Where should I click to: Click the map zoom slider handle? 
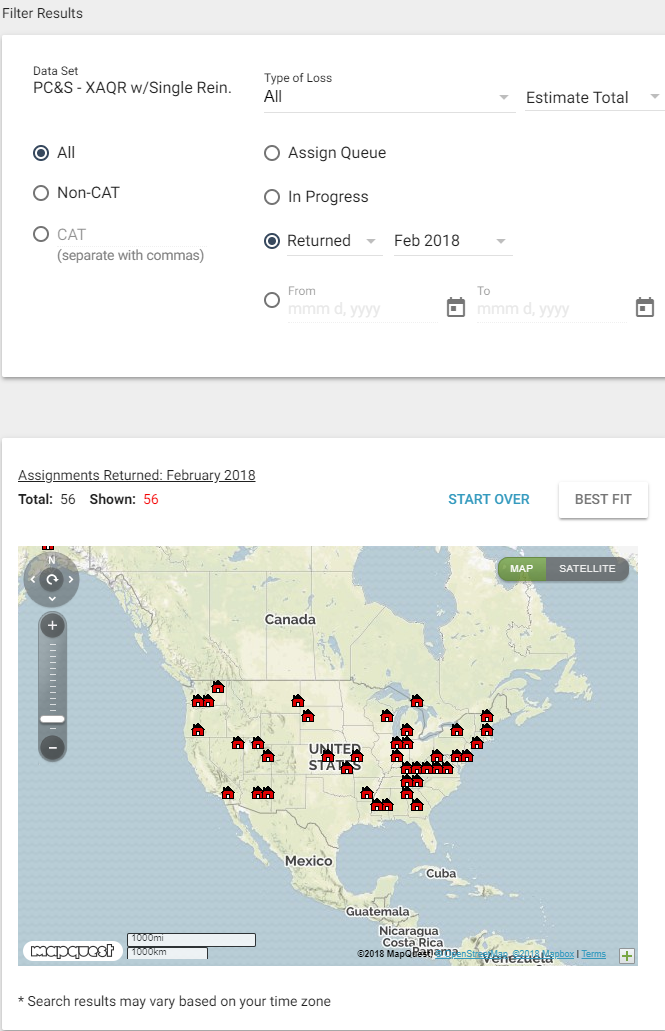click(x=52, y=719)
